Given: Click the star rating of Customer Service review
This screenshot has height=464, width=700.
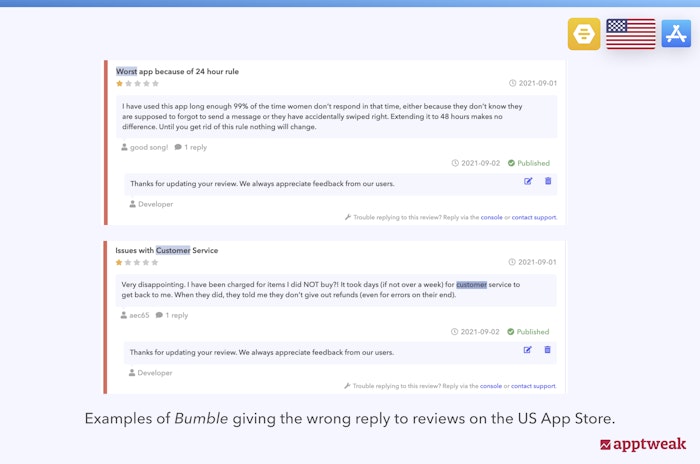Looking at the screenshot, I should click(x=137, y=262).
